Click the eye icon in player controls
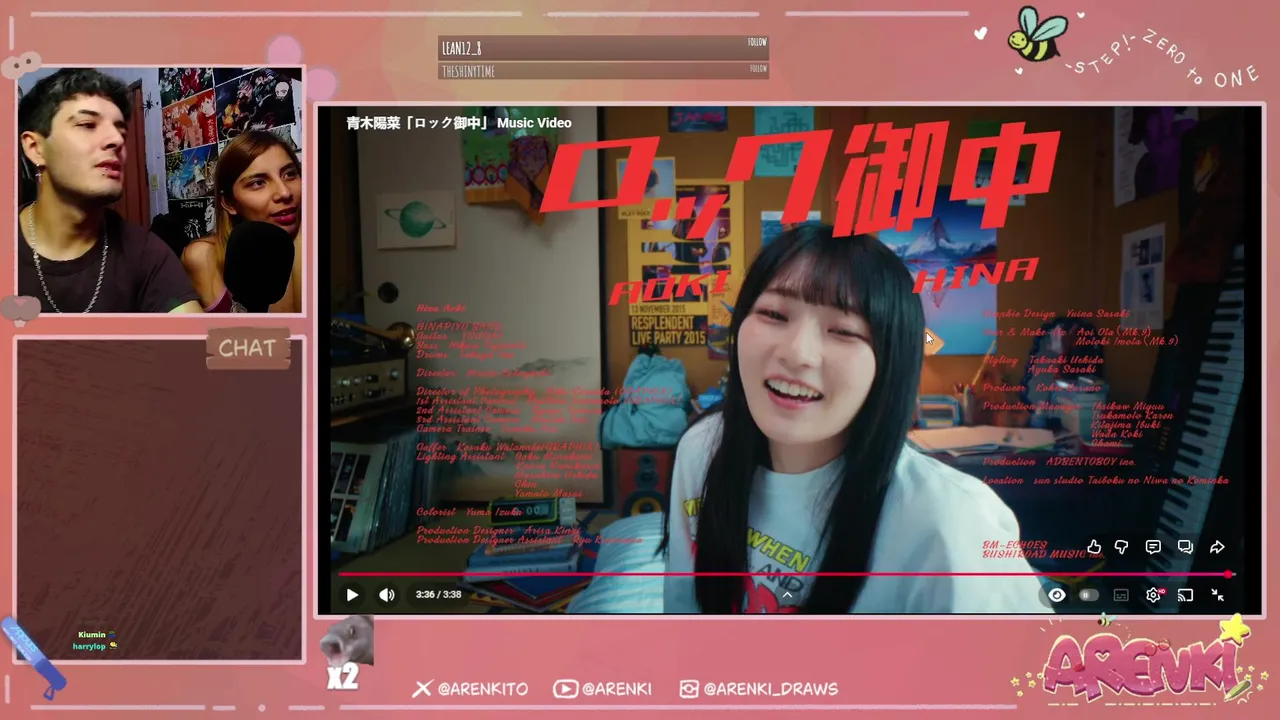 click(1057, 595)
